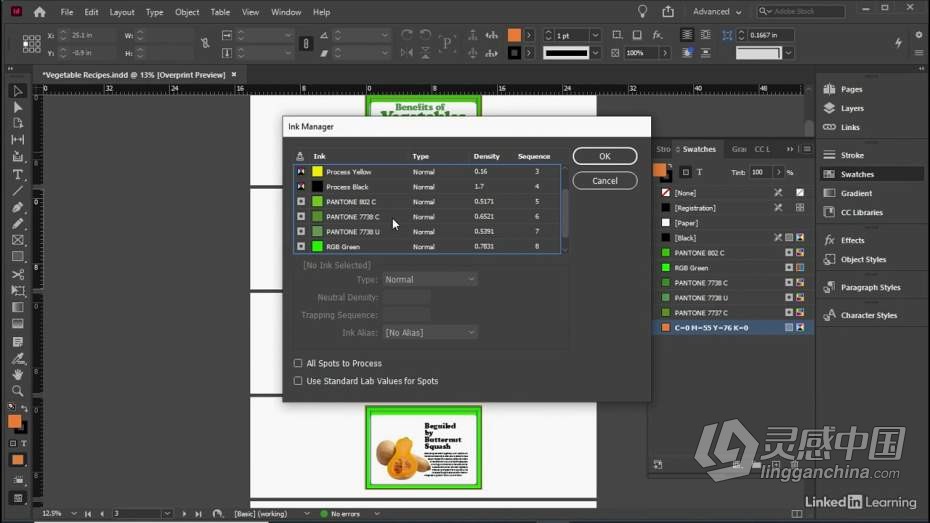Expand the collapsed panel tabs chevron

(x=789, y=149)
